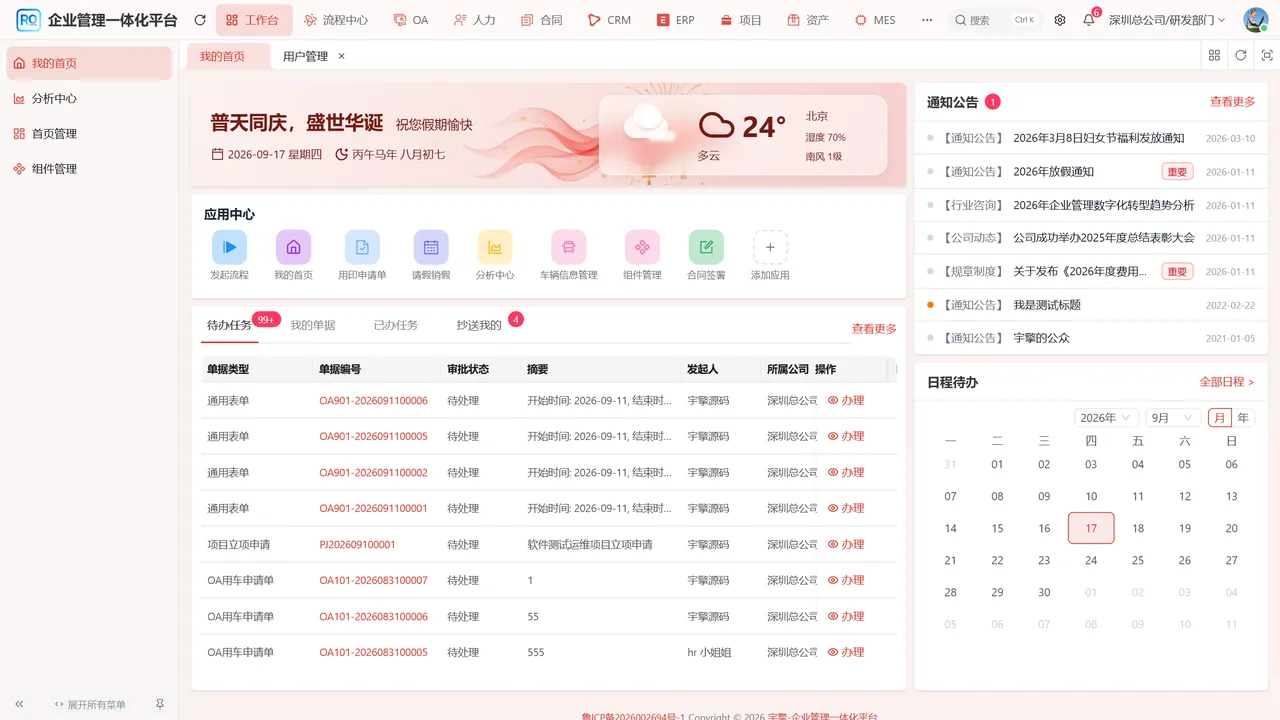
Task: Toggle the pin icon at the sidebar bottom
Action: (x=160, y=704)
